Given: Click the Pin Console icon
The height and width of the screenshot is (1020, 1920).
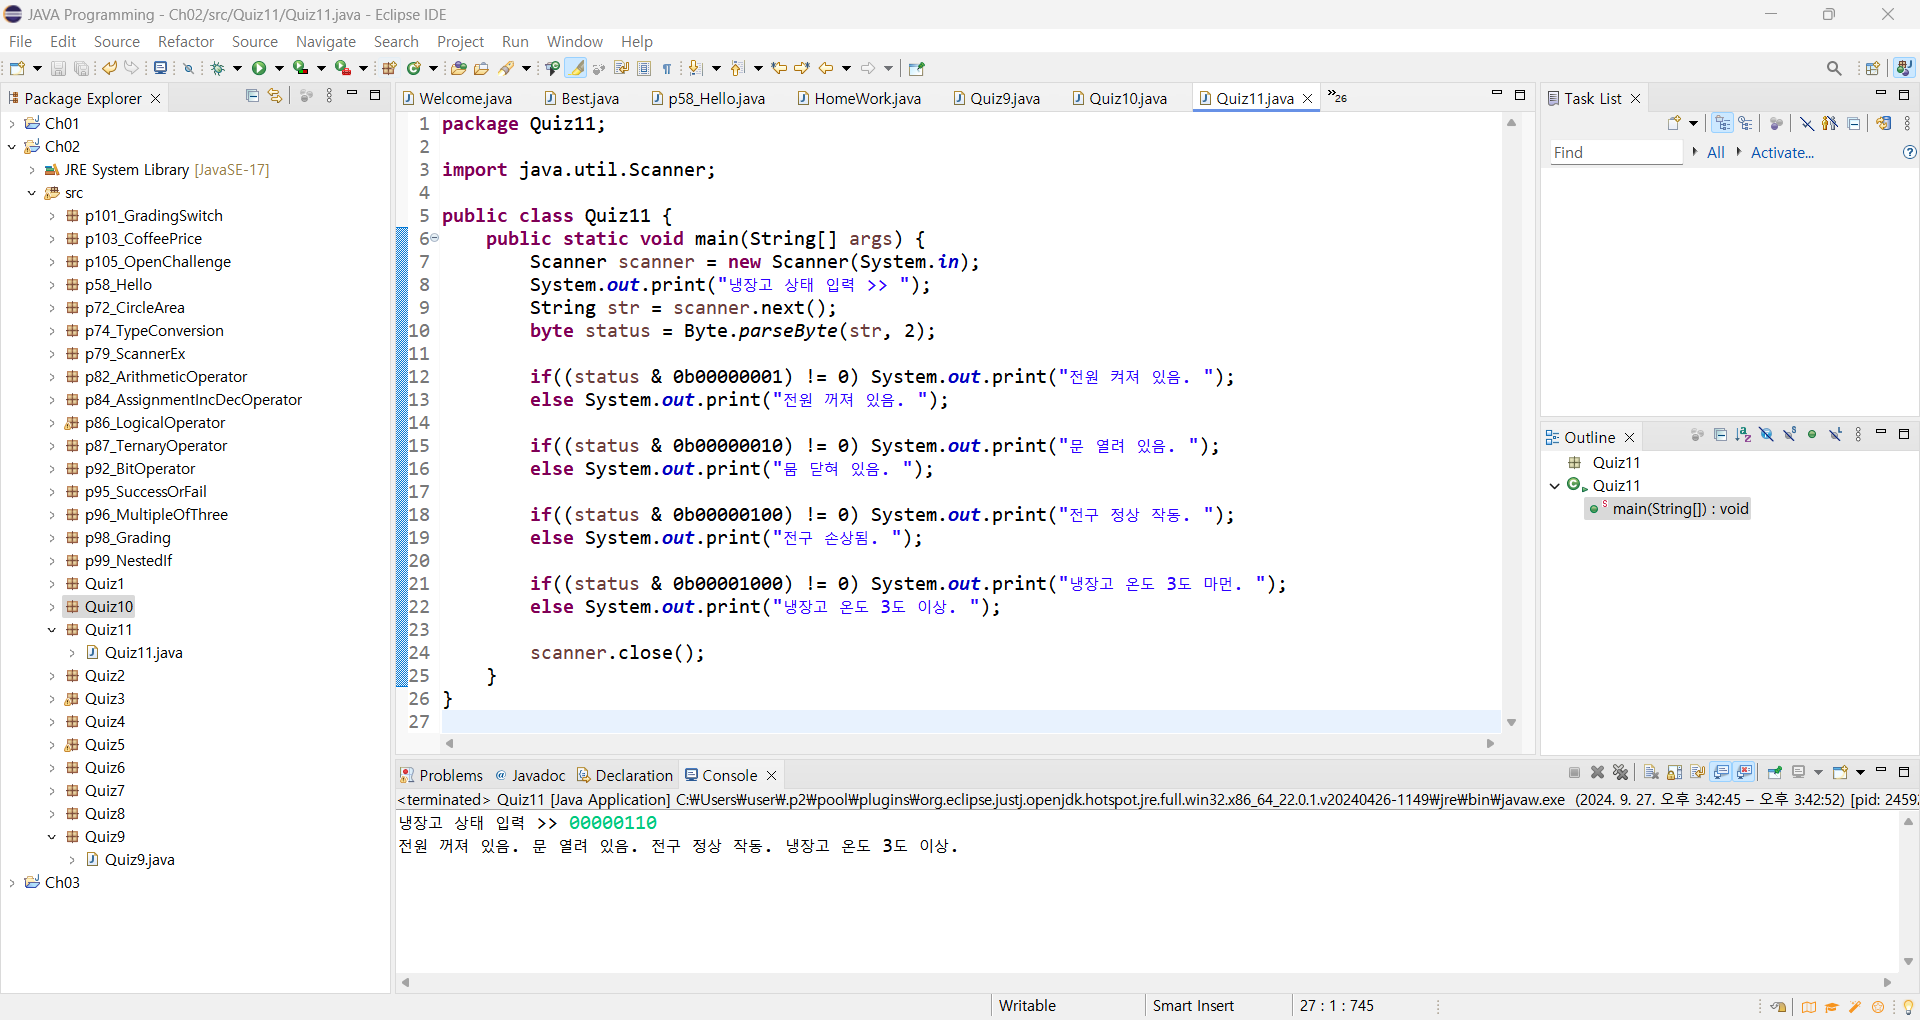Looking at the screenshot, I should [1775, 772].
